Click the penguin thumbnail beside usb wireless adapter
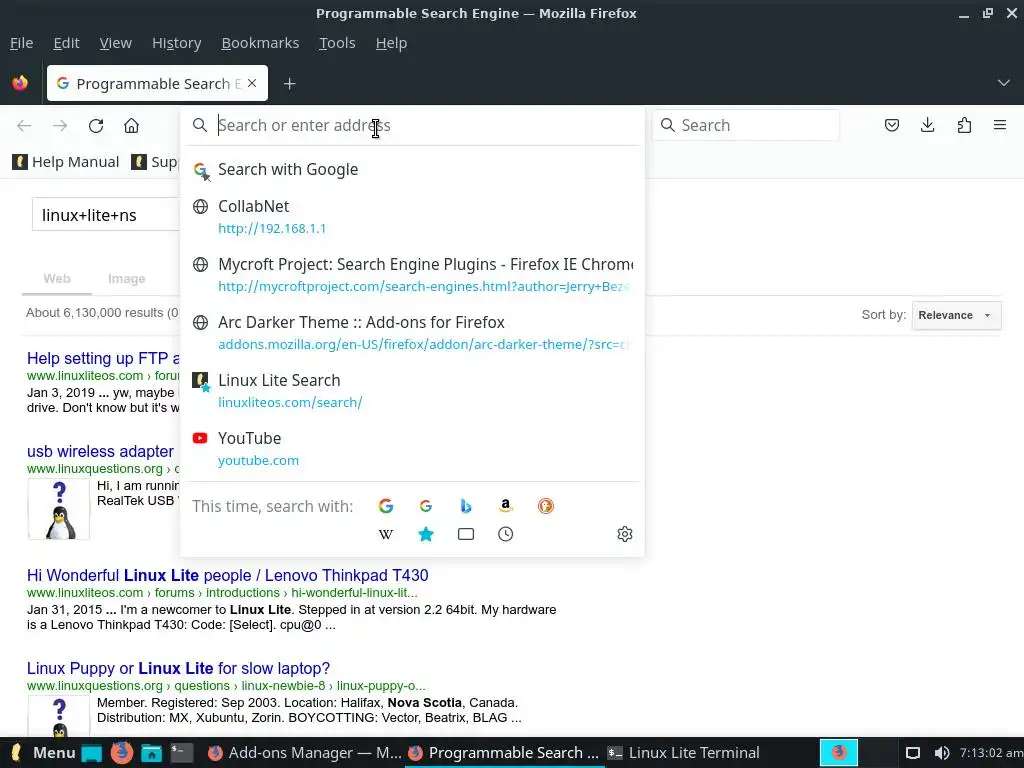This screenshot has height=768, width=1024. point(59,509)
